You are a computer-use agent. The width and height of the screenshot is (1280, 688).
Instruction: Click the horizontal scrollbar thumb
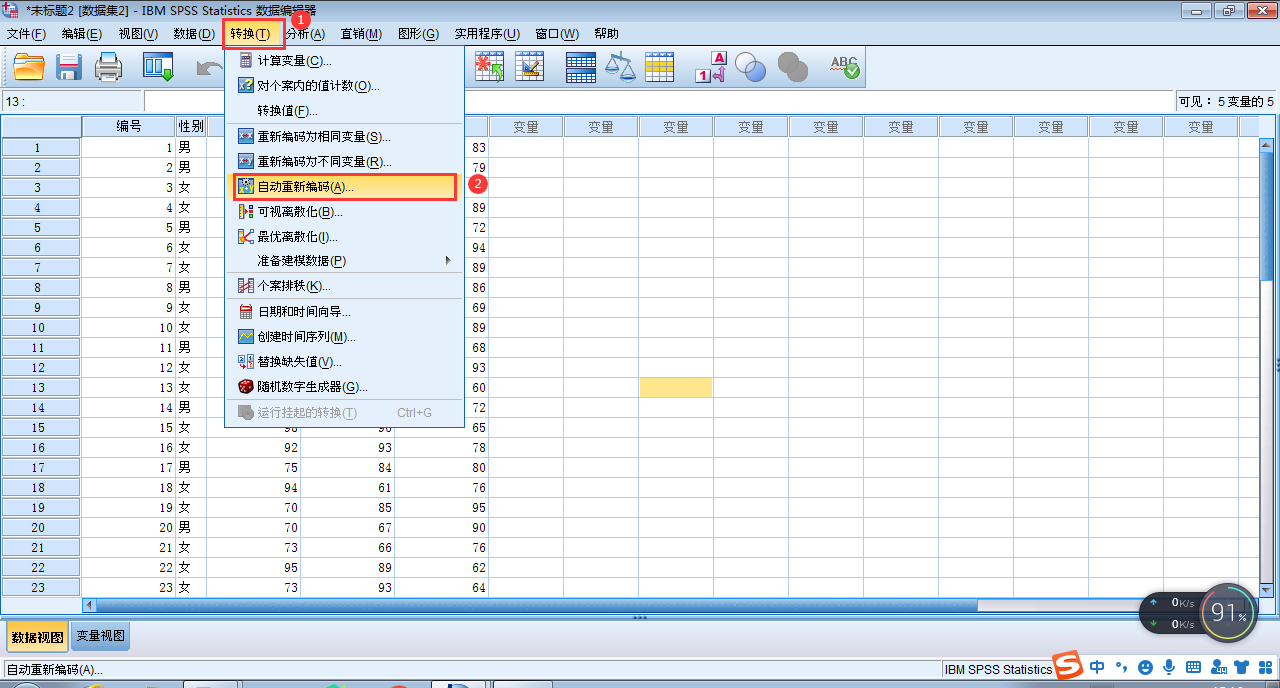point(536,605)
